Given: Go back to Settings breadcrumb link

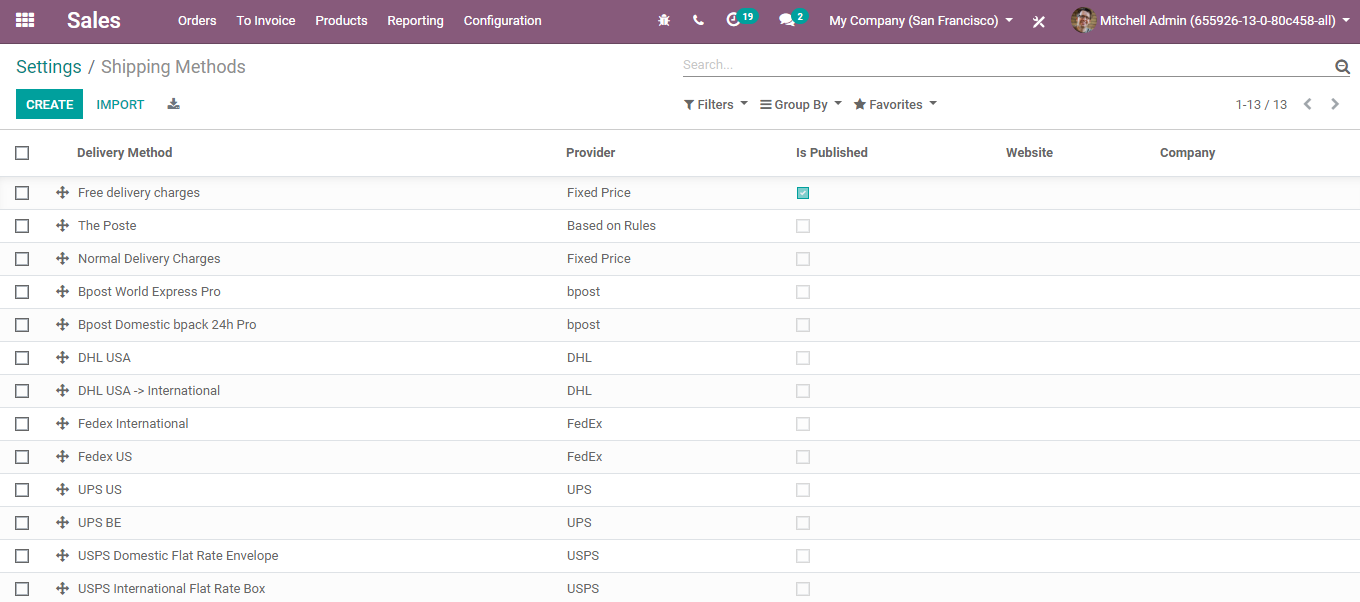Looking at the screenshot, I should 49,67.
